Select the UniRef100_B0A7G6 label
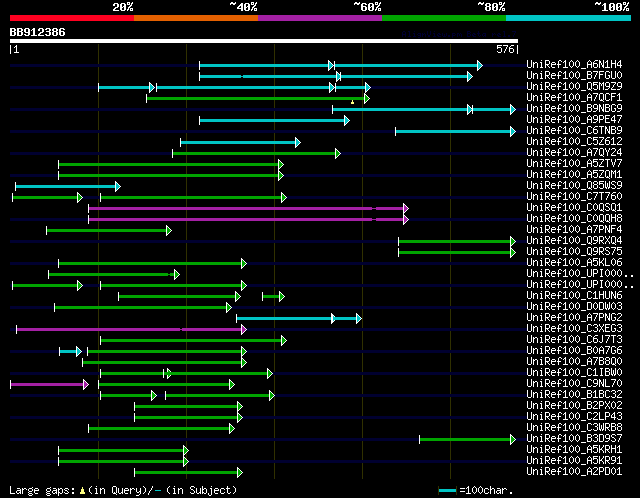Screen dimensions: 640x498 click(574, 351)
